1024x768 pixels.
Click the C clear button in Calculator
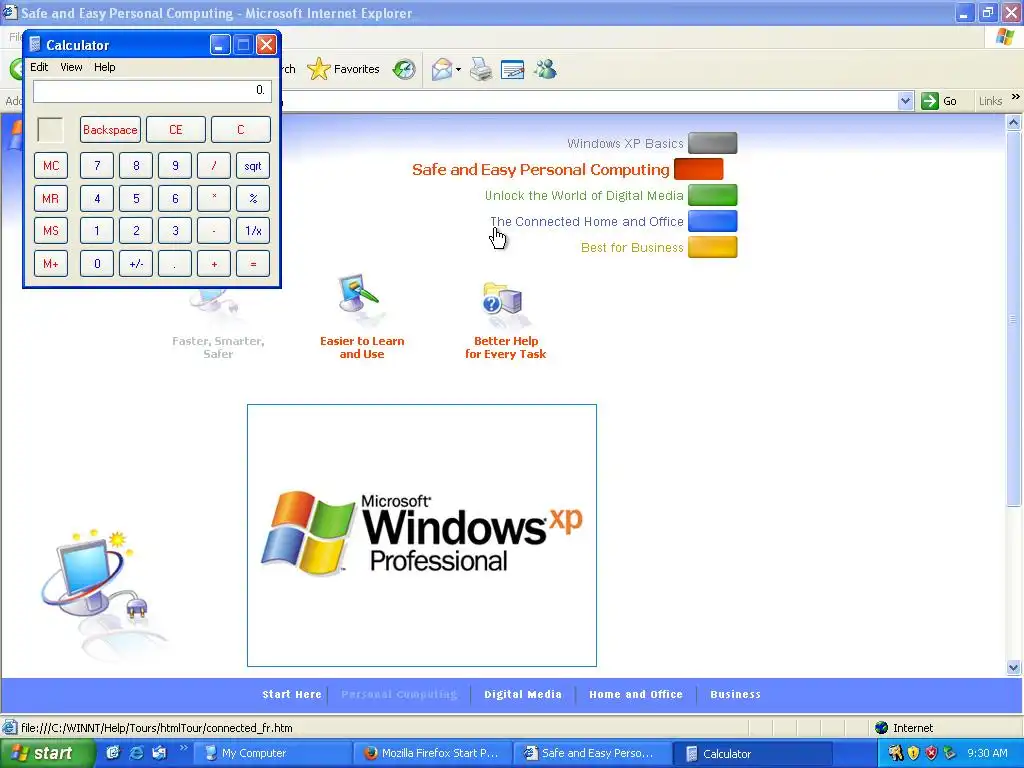click(240, 129)
